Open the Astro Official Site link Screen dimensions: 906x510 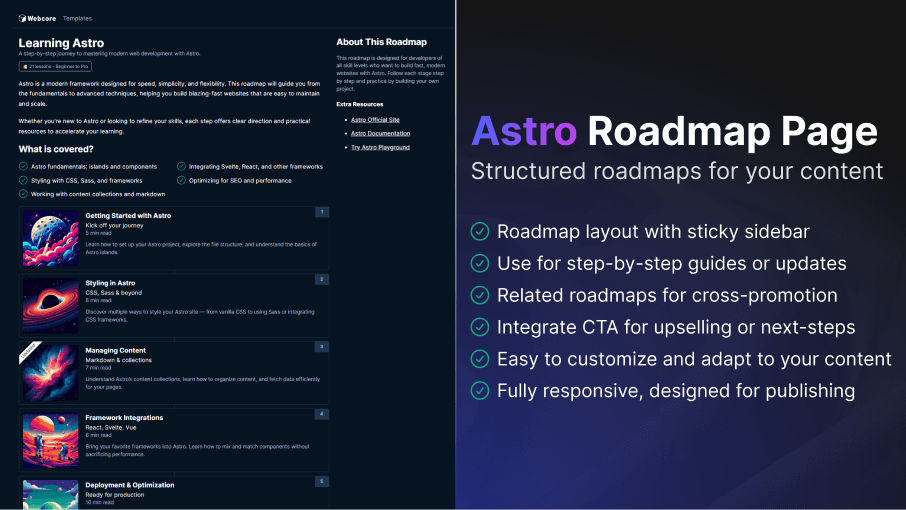(x=375, y=119)
